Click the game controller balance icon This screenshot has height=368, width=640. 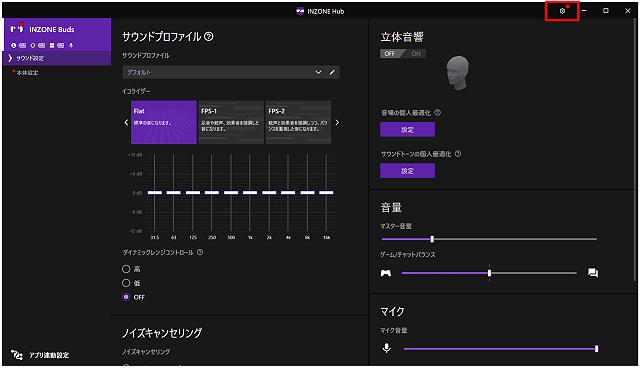(386, 273)
